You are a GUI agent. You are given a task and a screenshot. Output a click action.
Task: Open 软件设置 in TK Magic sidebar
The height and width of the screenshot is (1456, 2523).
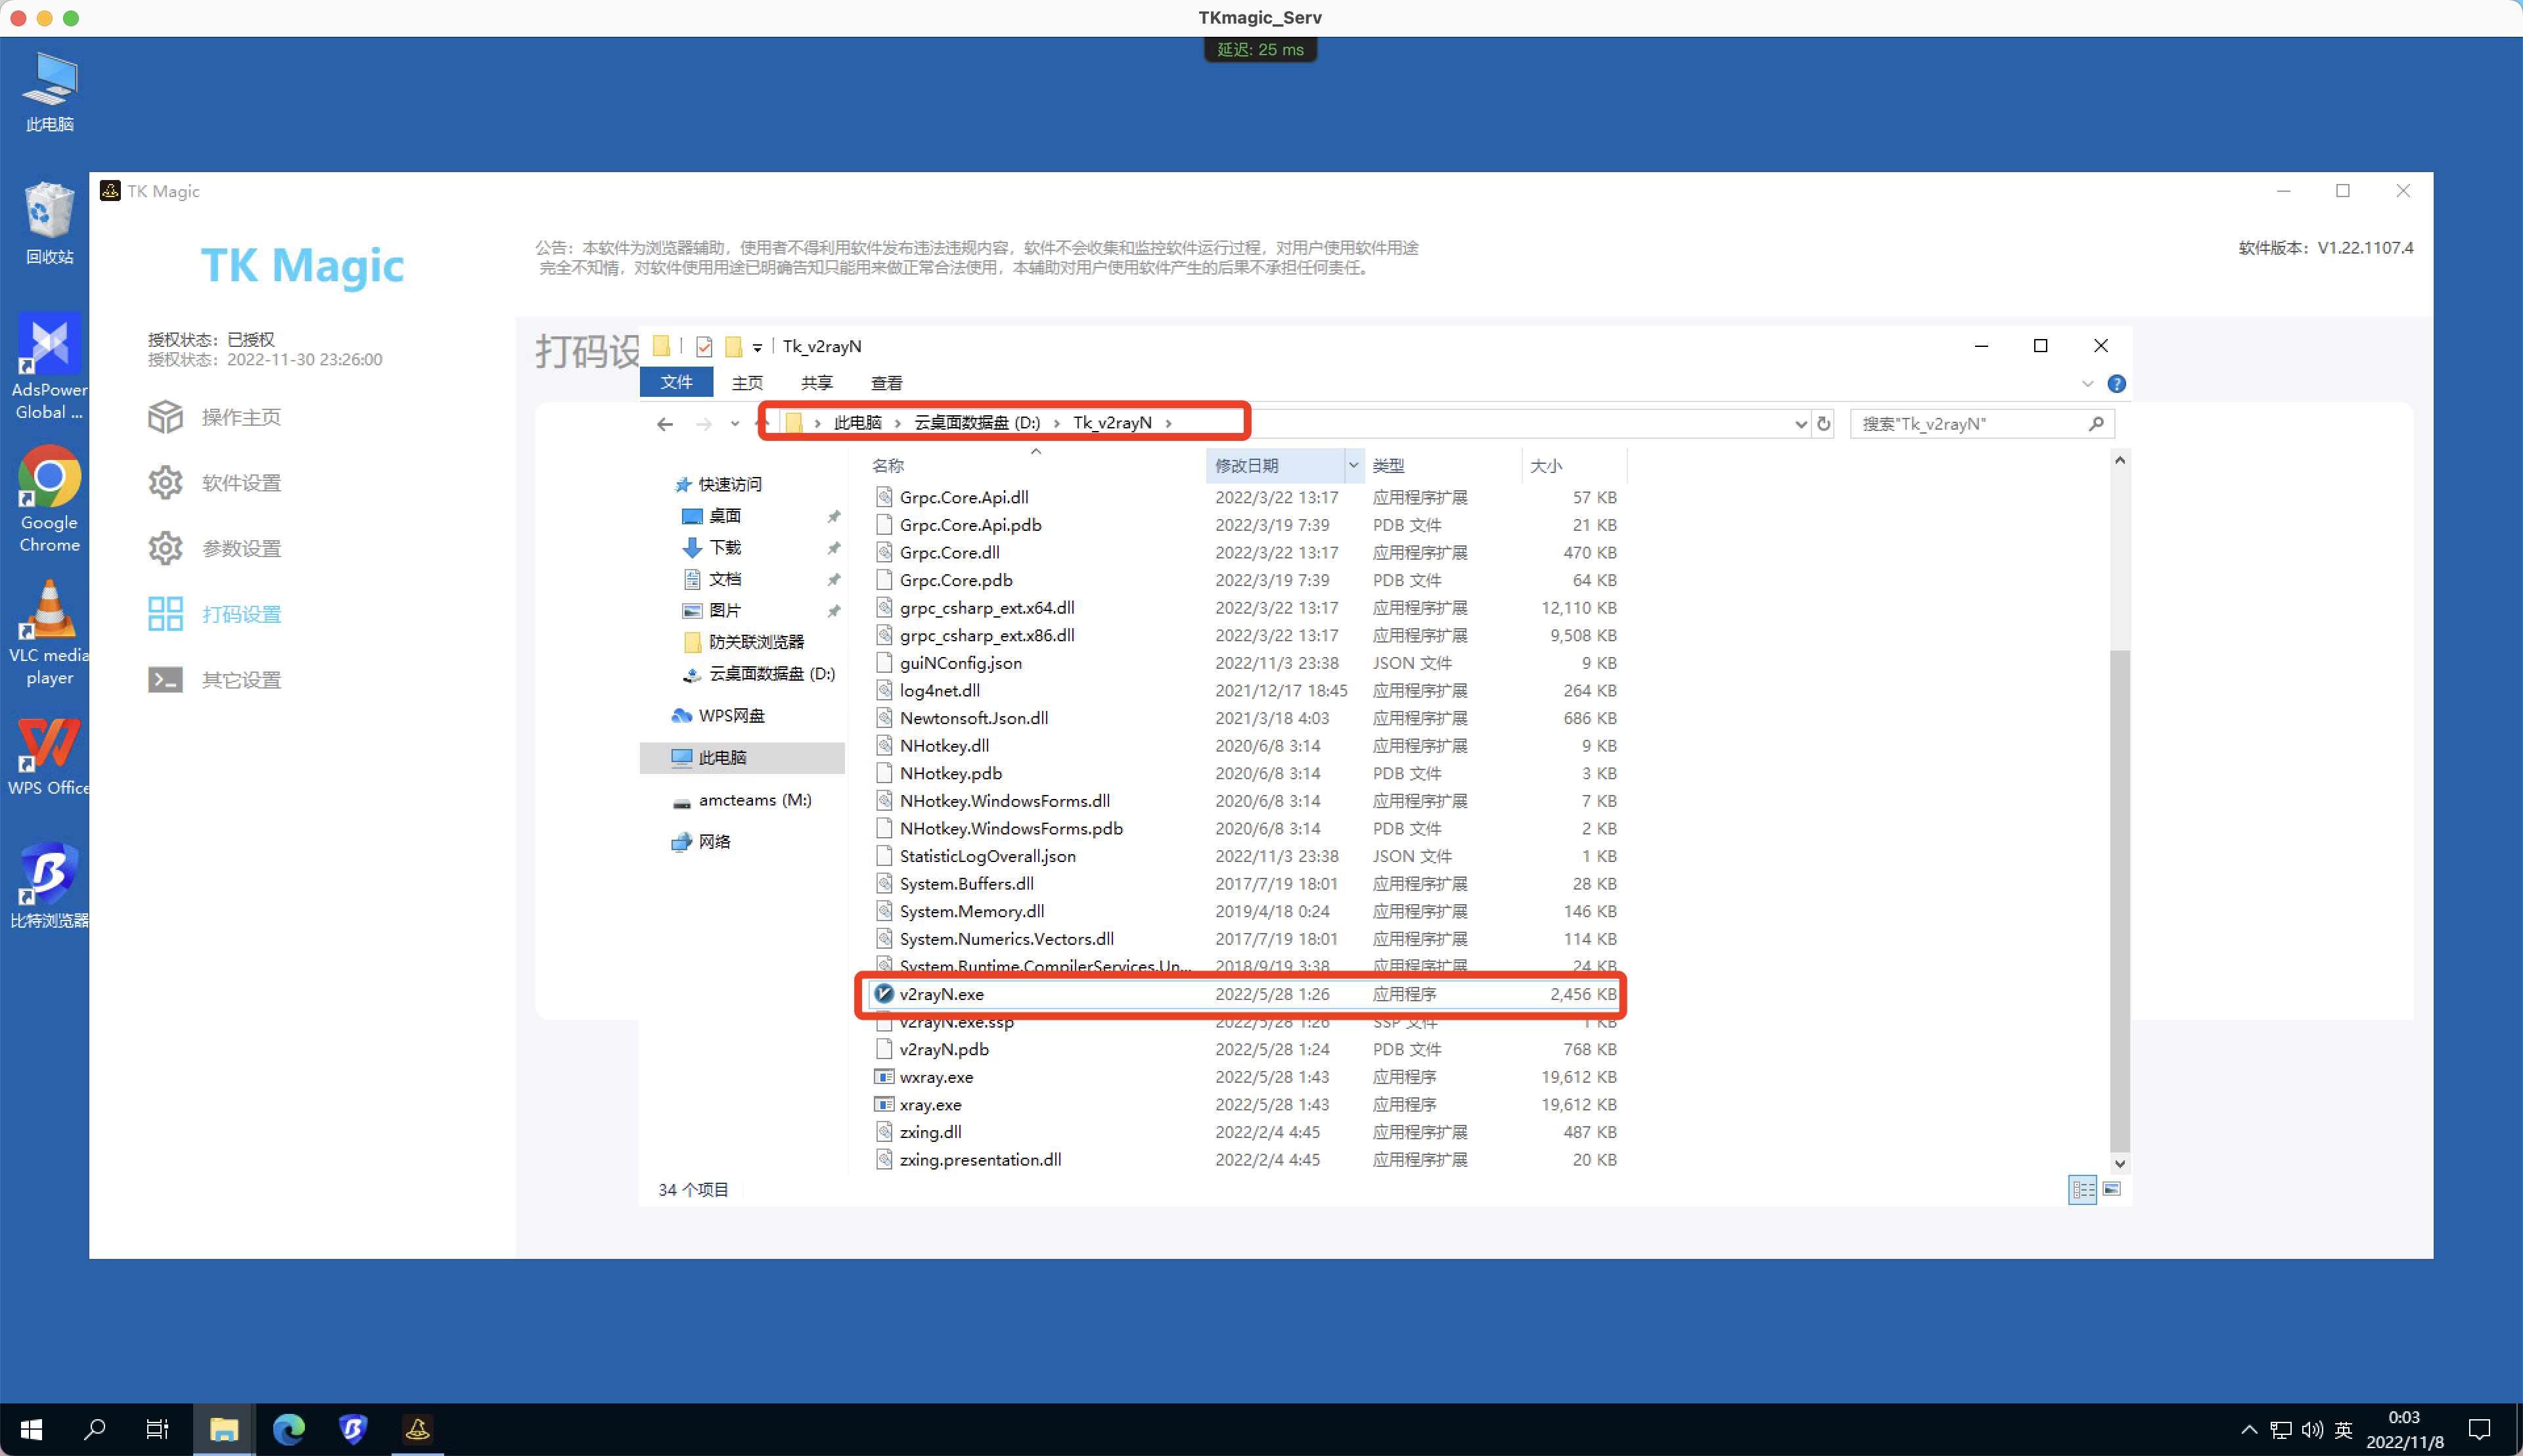240,482
